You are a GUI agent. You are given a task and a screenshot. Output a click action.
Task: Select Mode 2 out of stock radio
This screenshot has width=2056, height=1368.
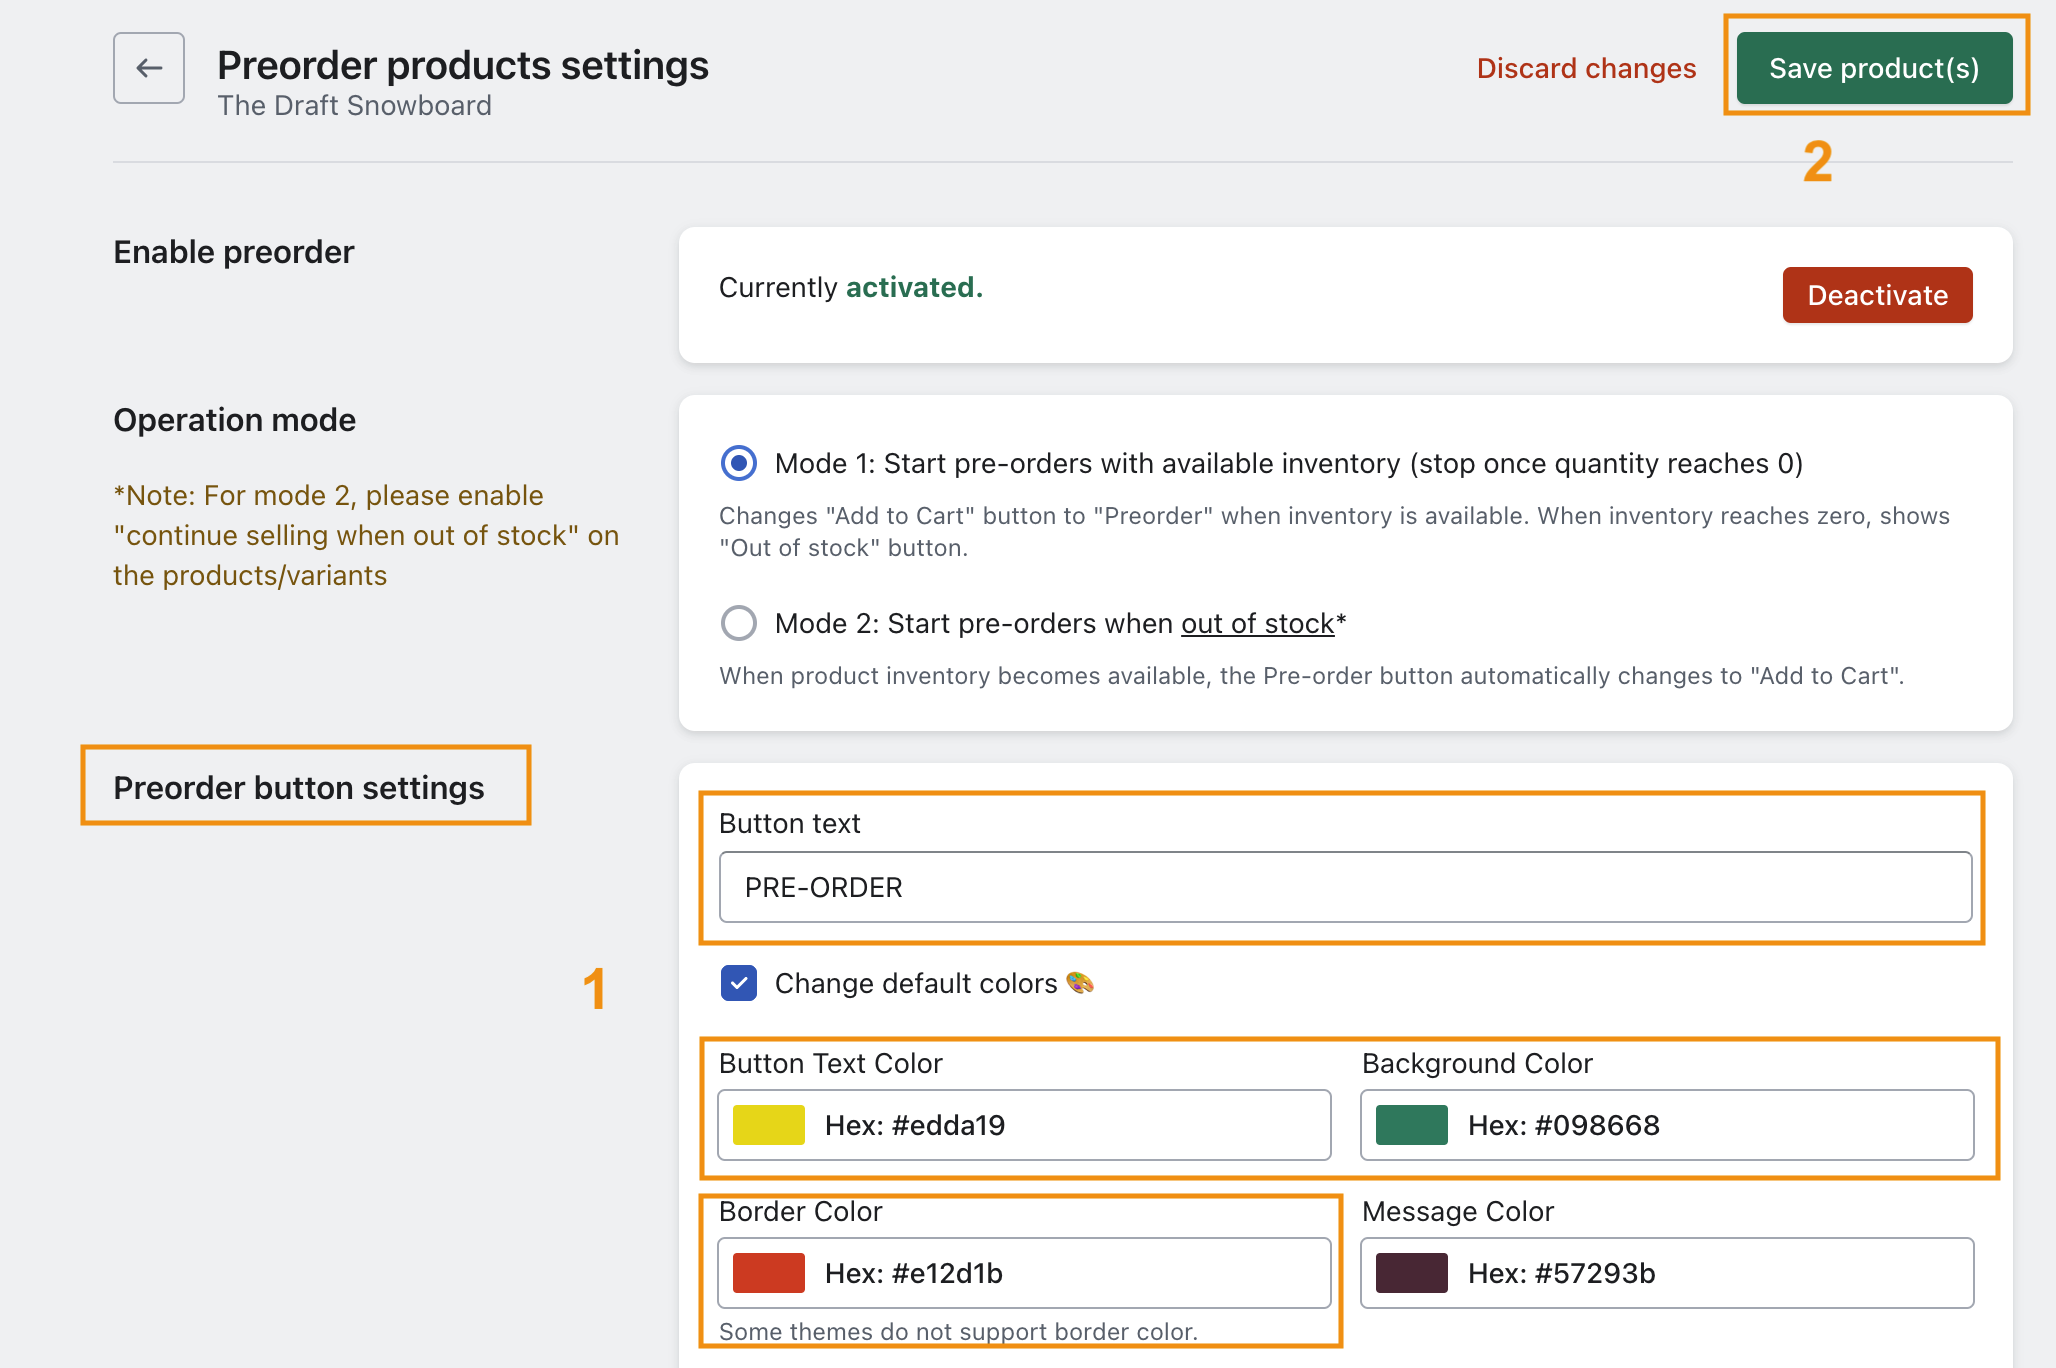739,623
